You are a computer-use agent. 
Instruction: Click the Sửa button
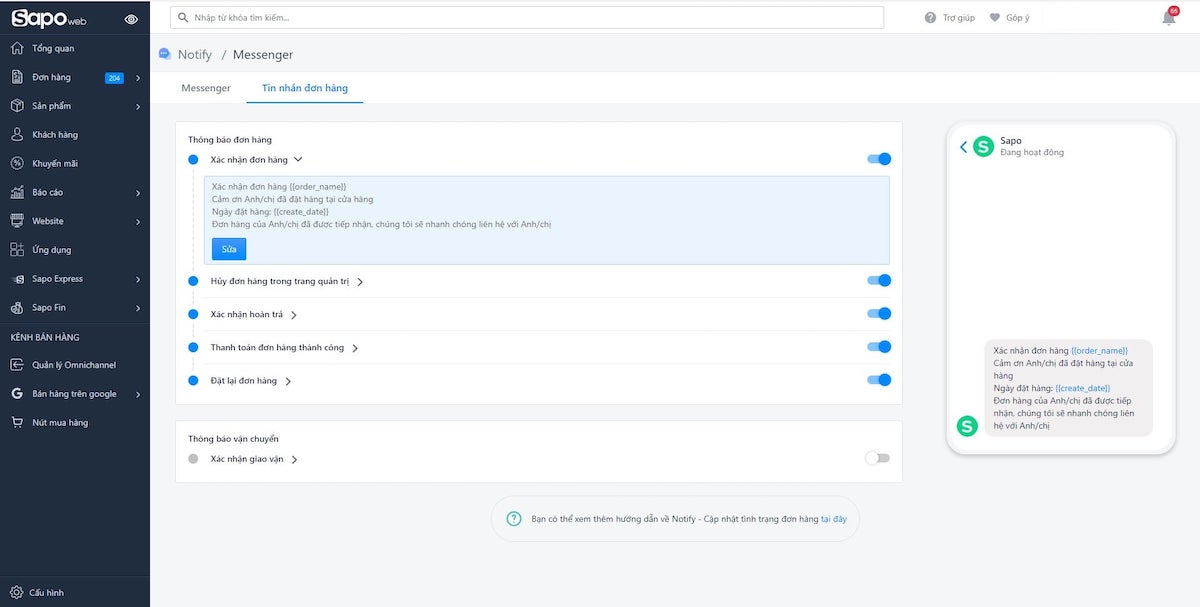point(229,249)
